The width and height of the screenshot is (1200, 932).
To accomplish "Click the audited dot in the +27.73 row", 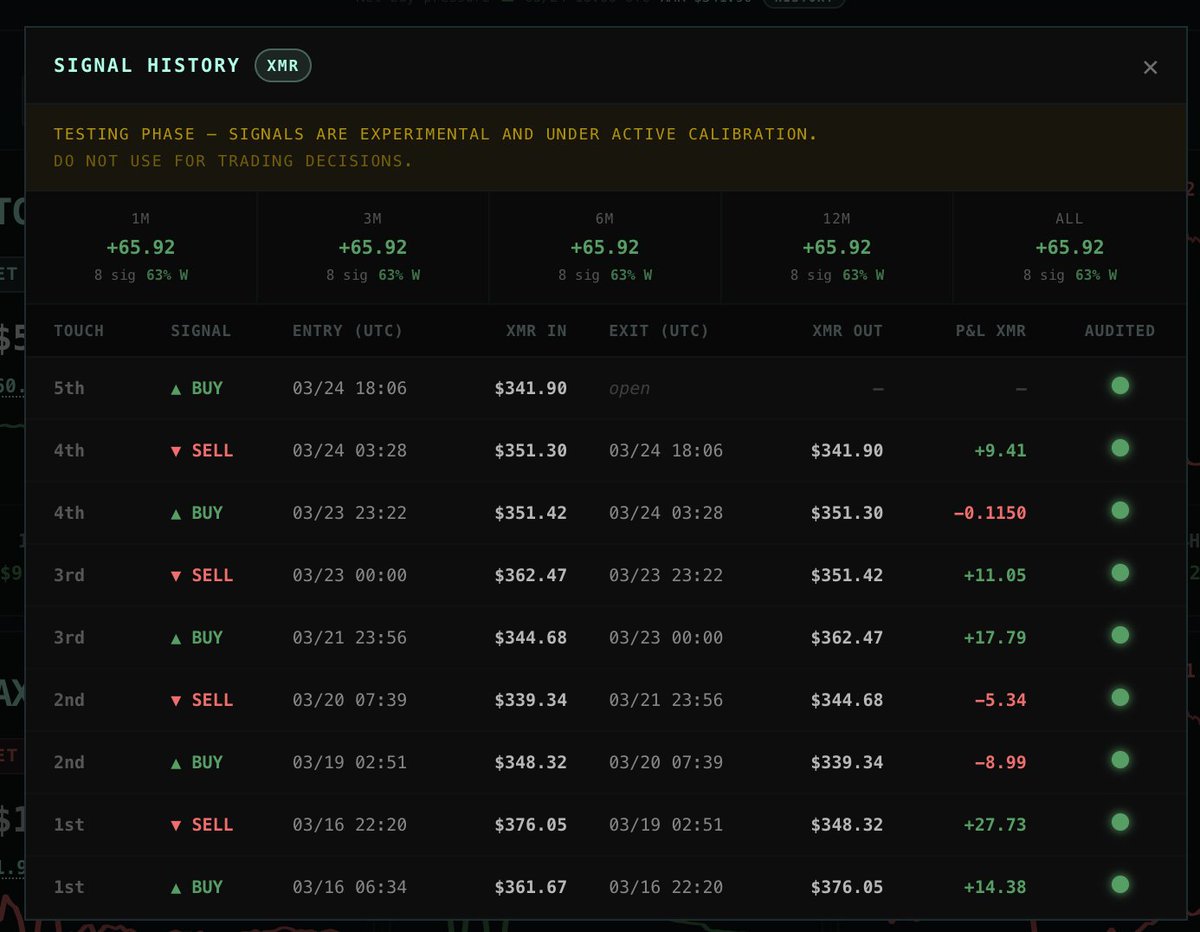I will 1120,822.
